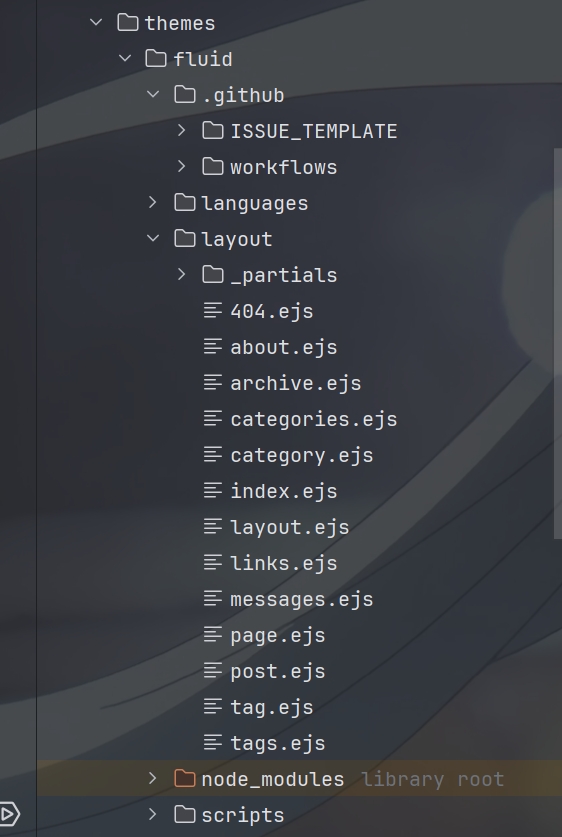Collapse the layout folder
The height and width of the screenshot is (837, 562).
tap(153, 238)
